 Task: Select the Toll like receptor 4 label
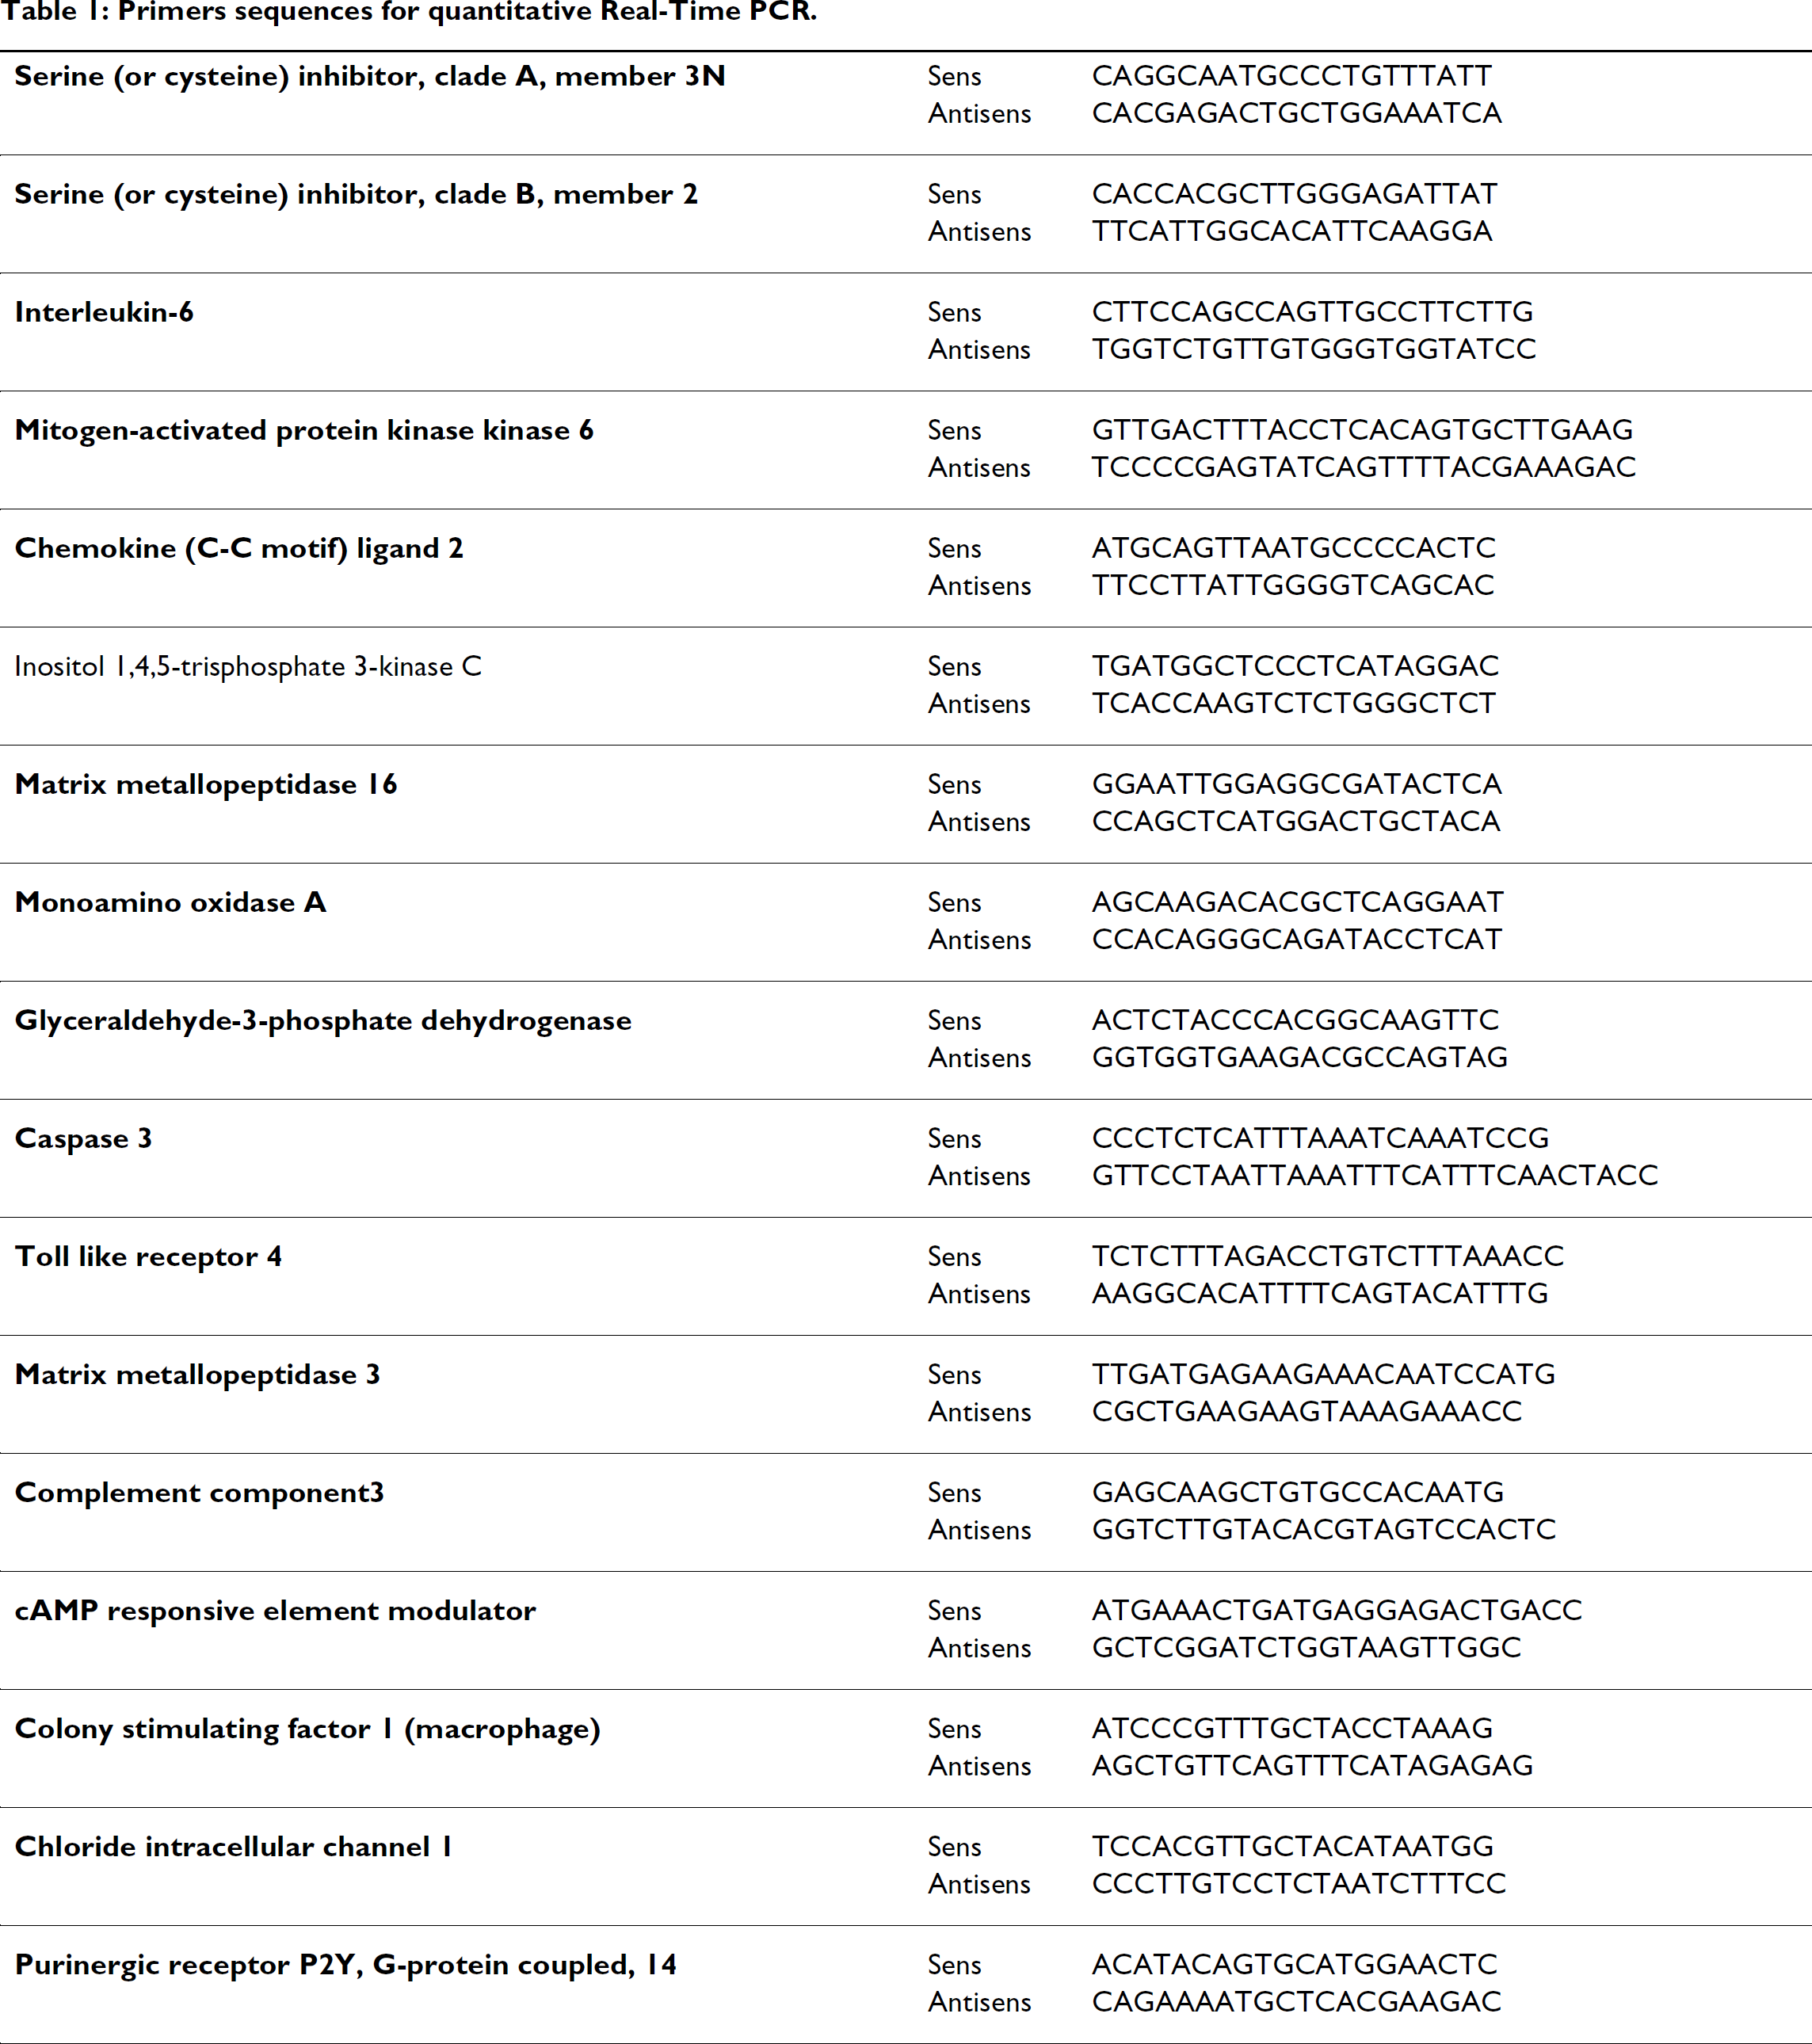click(148, 1257)
